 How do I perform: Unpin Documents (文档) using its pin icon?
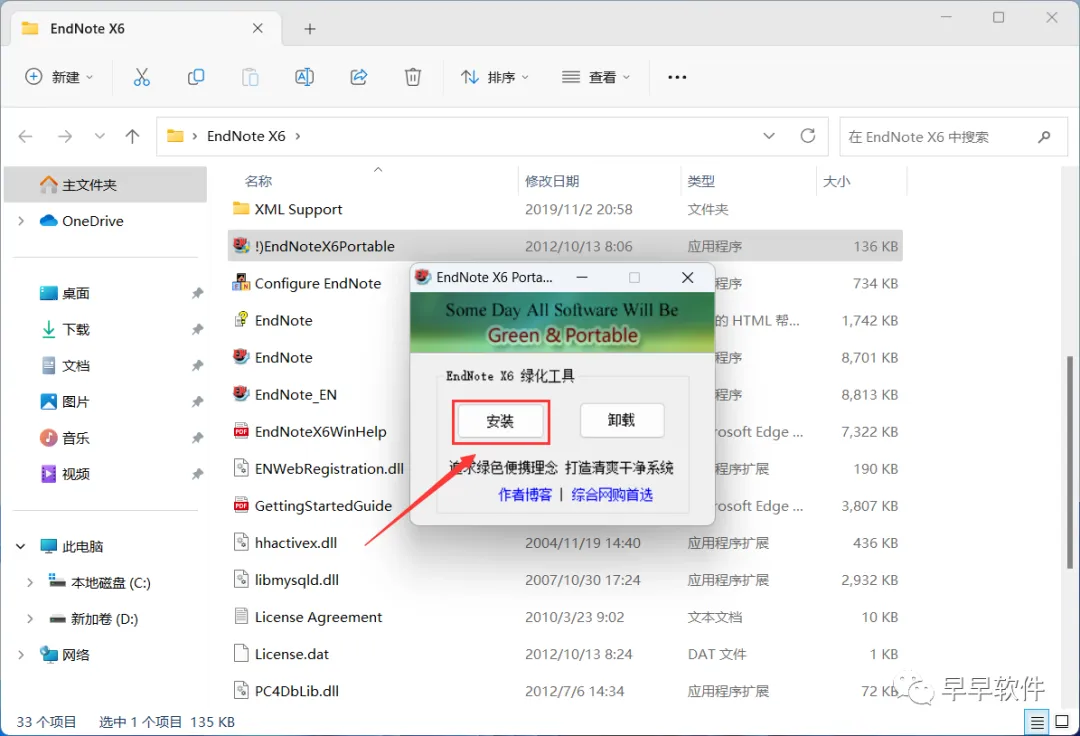[x=197, y=366]
